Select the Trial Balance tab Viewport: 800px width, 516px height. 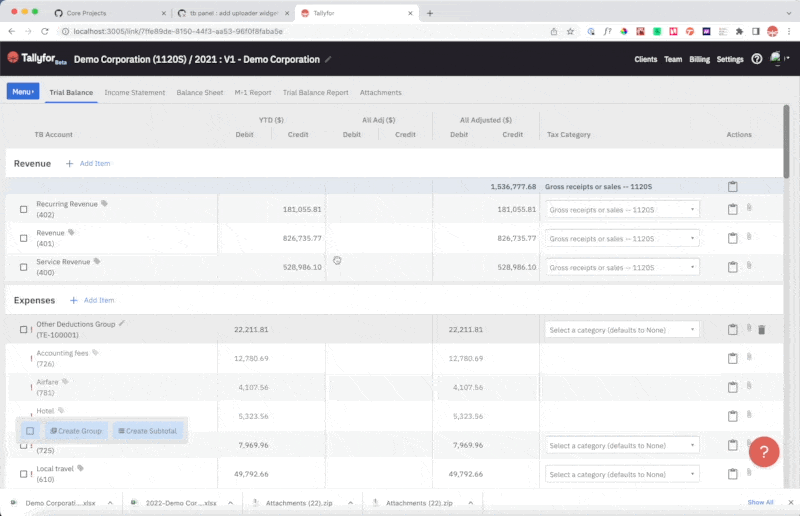tap(71, 92)
